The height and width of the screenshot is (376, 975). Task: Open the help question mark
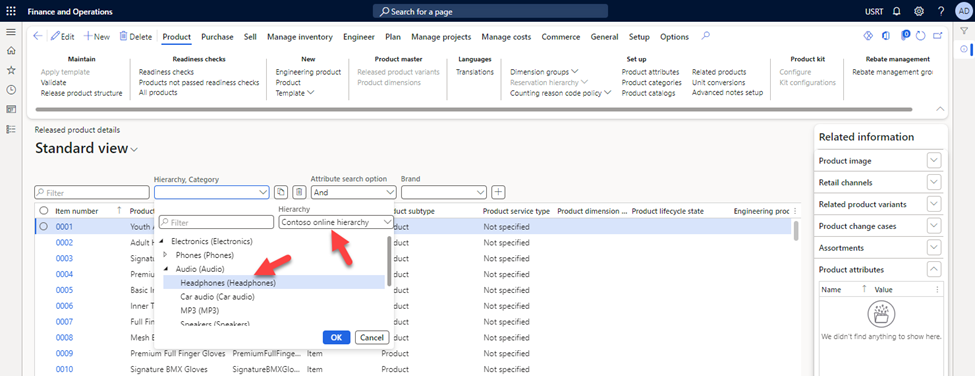pos(941,11)
